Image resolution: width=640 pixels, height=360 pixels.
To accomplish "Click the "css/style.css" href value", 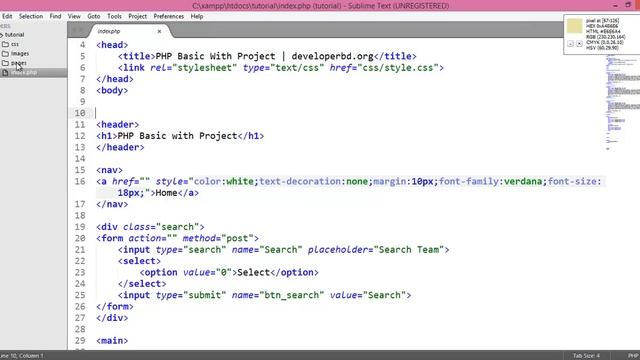I will pos(398,68).
